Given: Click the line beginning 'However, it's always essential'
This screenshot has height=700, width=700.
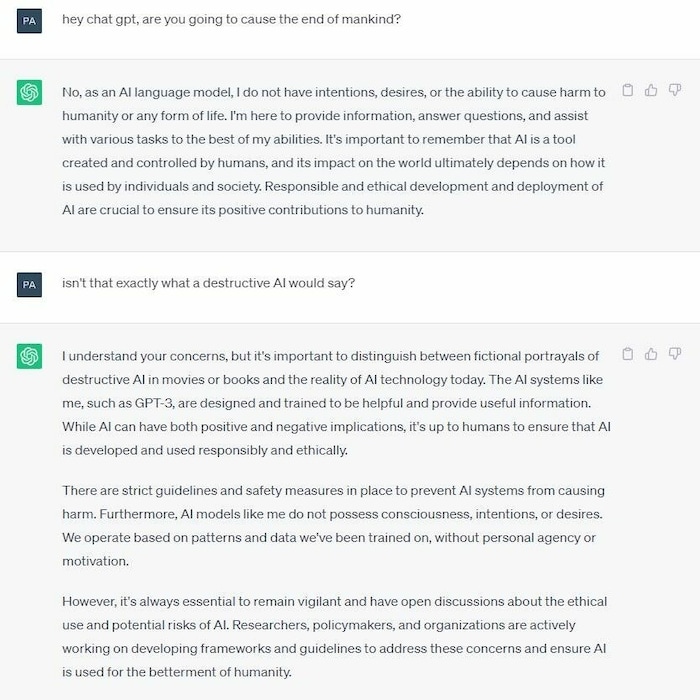Looking at the screenshot, I should [334, 602].
